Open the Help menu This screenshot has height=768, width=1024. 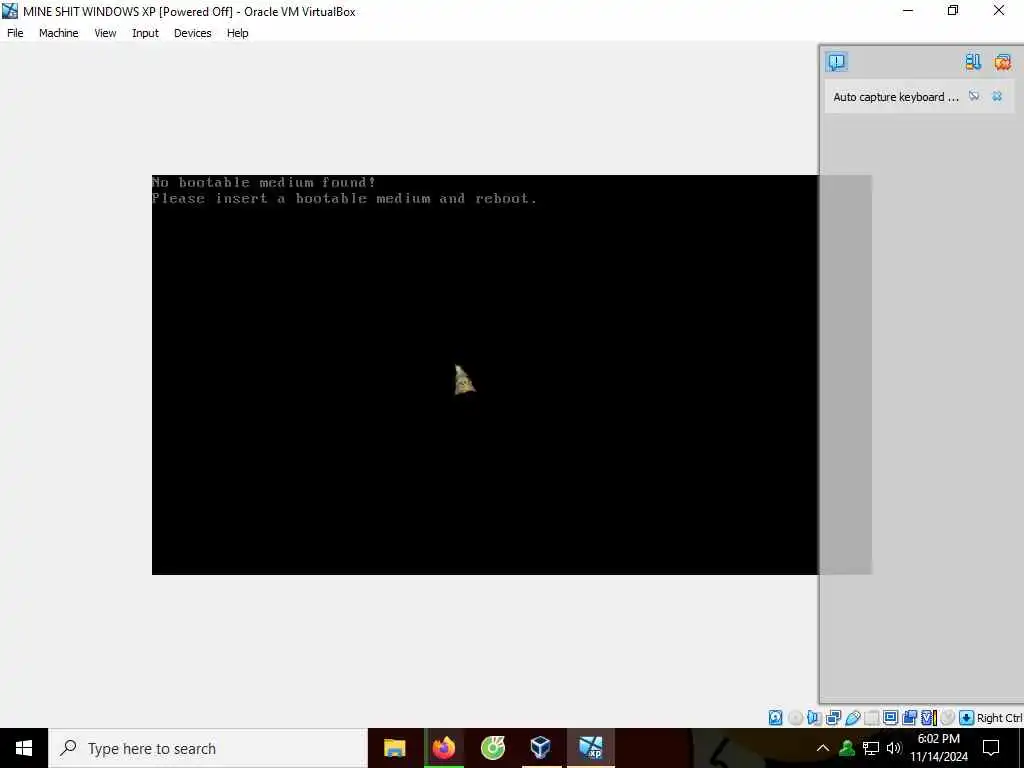[237, 33]
